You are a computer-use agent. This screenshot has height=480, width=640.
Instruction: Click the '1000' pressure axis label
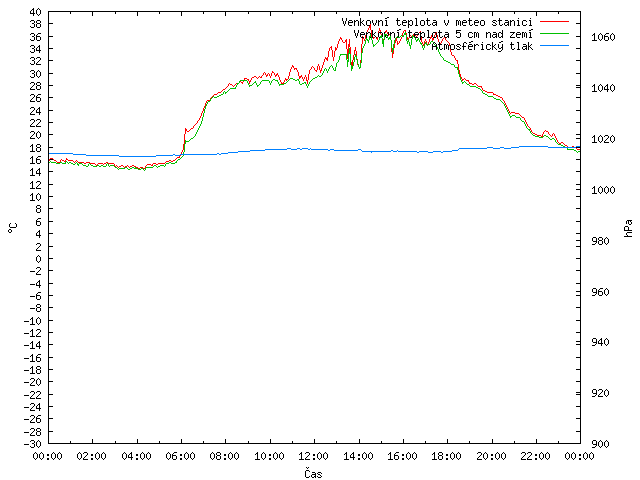(603, 190)
